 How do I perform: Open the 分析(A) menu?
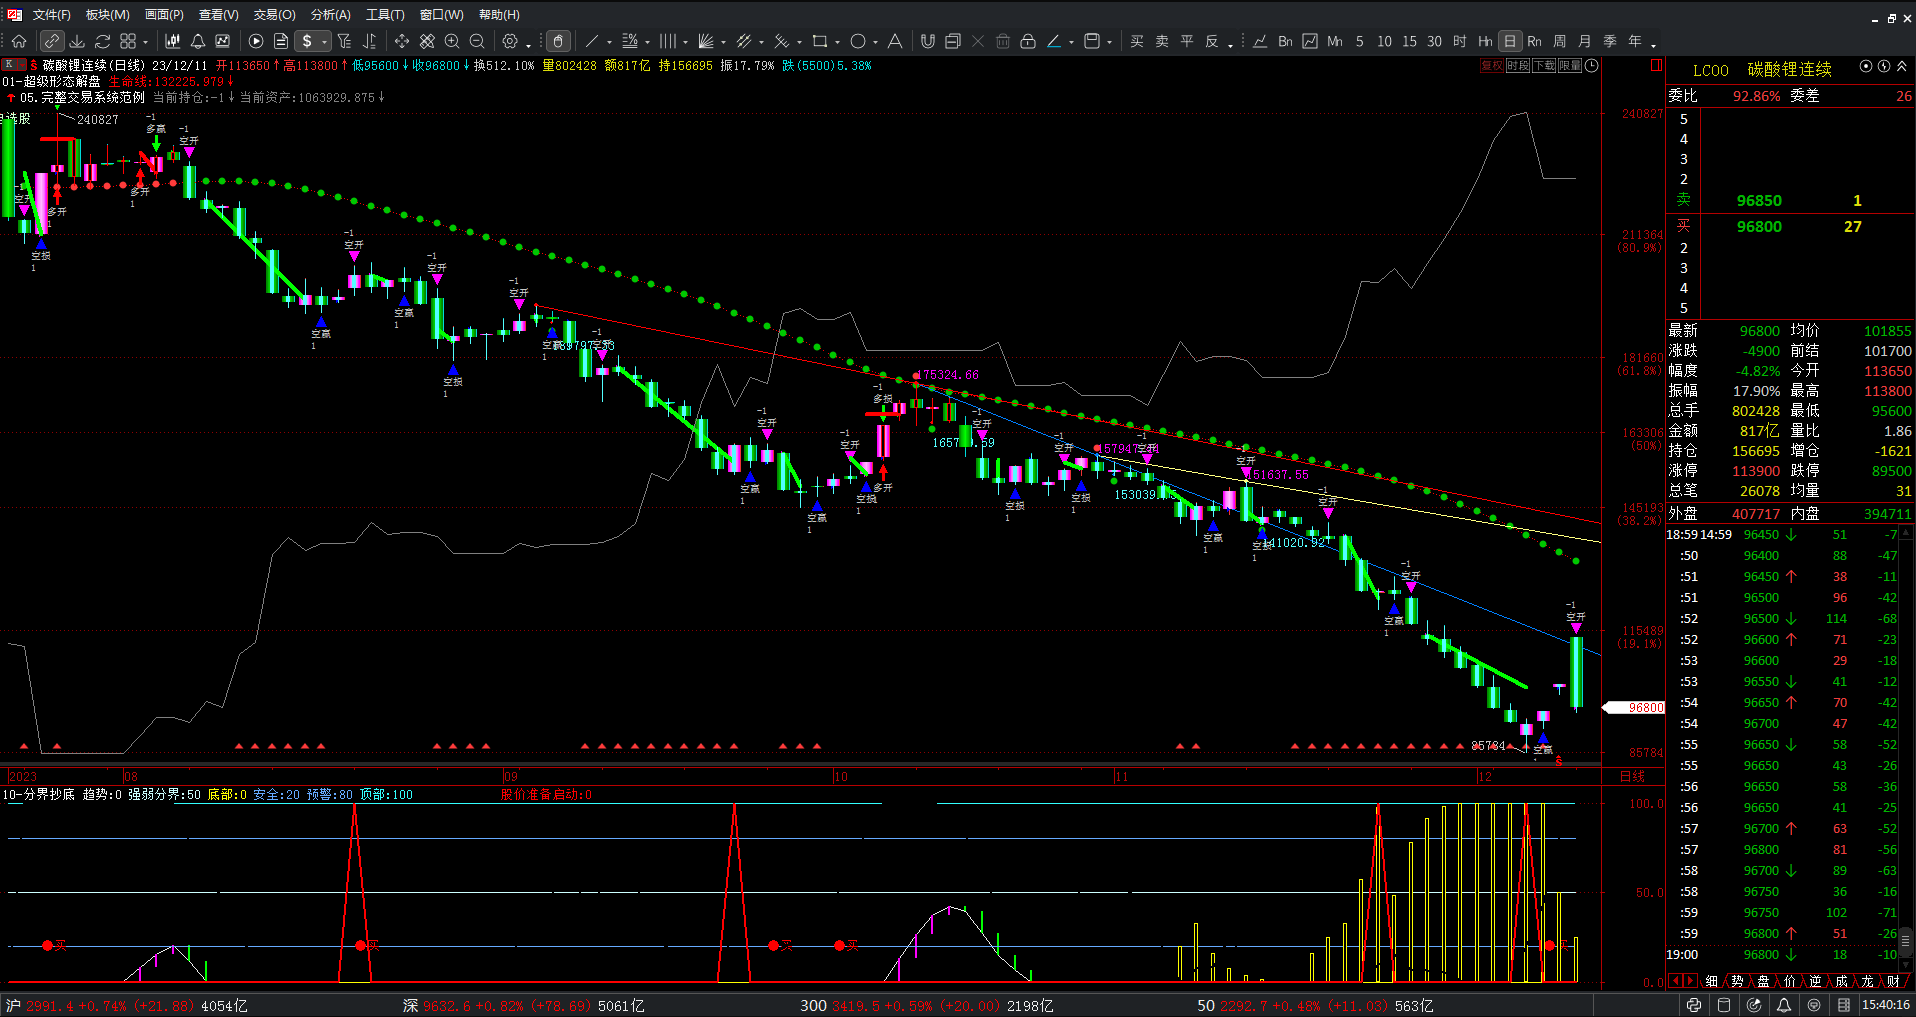pyautogui.click(x=330, y=14)
